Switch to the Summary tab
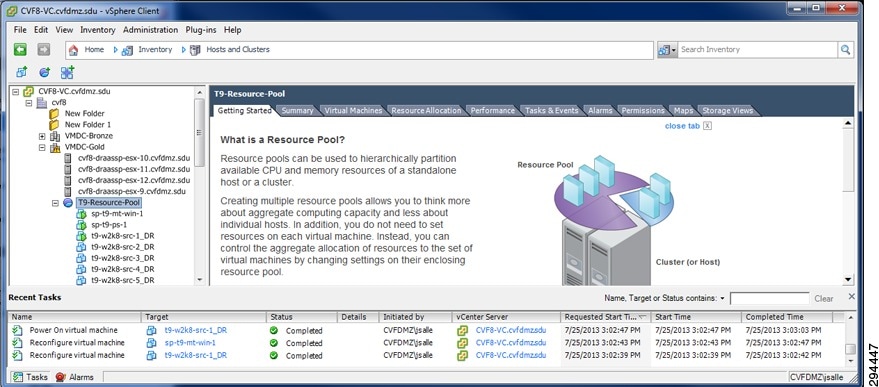The image size is (879, 387). click(x=297, y=110)
